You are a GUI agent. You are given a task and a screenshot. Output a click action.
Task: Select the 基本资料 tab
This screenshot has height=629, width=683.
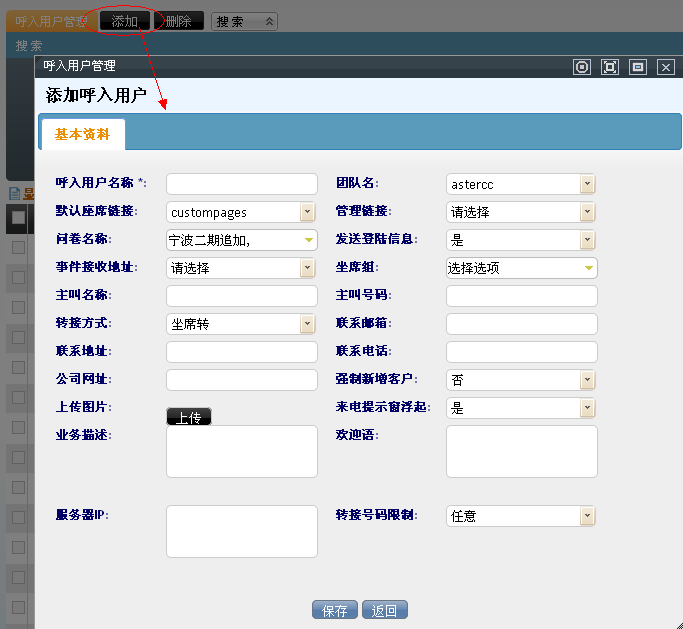pos(82,134)
